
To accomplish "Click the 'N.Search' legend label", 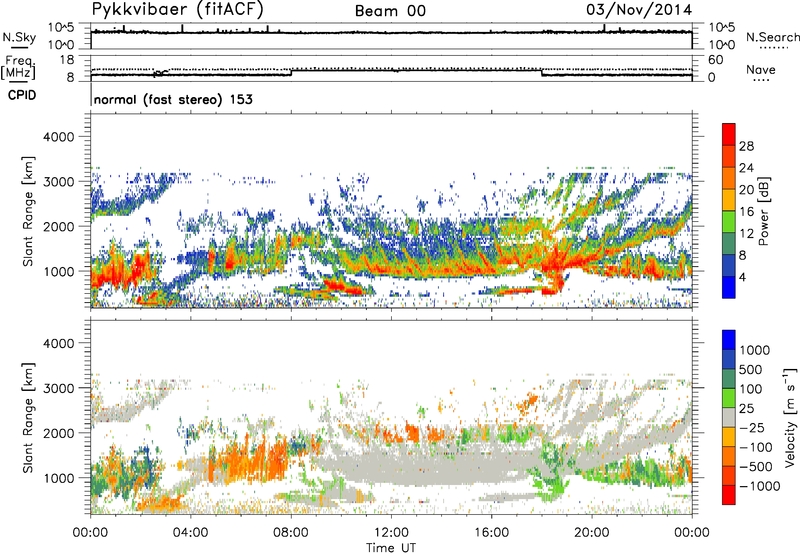I will [773, 37].
